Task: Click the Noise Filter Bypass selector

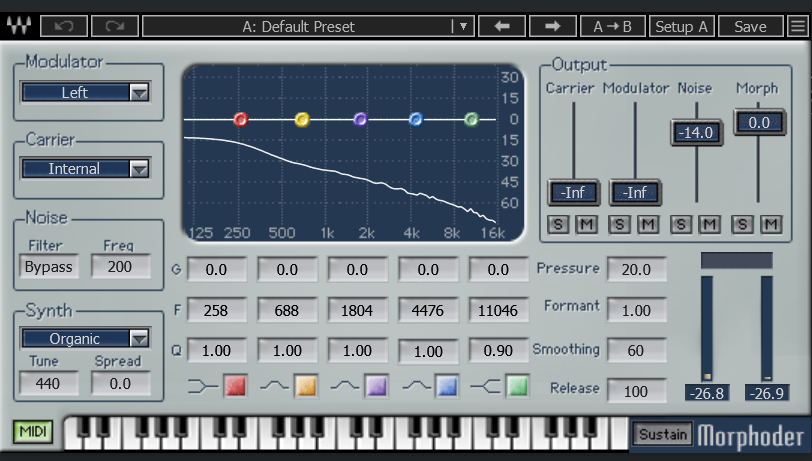Action: (49, 267)
